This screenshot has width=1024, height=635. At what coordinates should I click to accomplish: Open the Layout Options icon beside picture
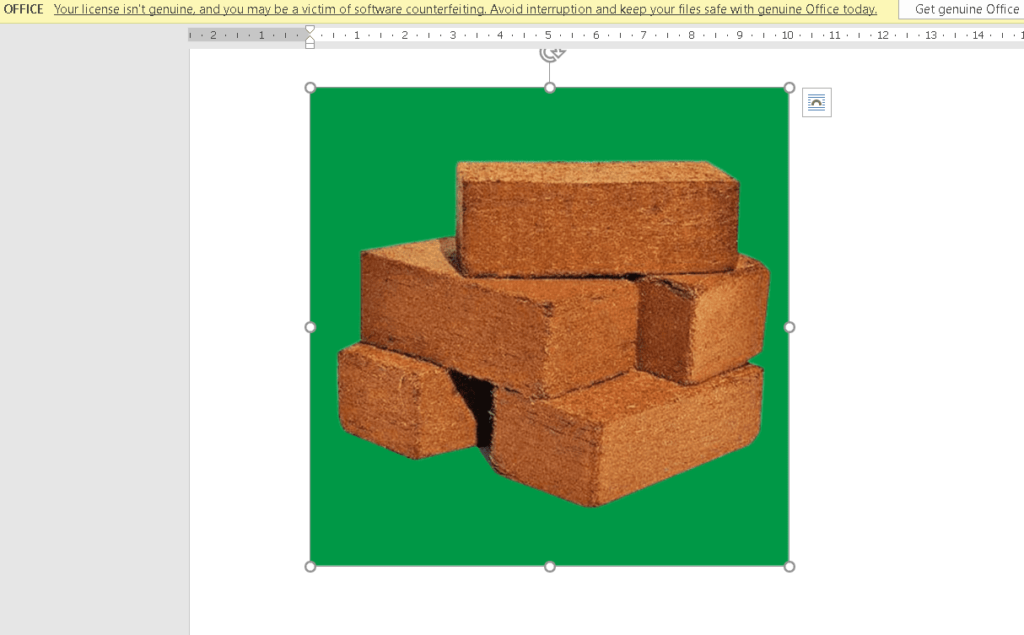pos(816,102)
